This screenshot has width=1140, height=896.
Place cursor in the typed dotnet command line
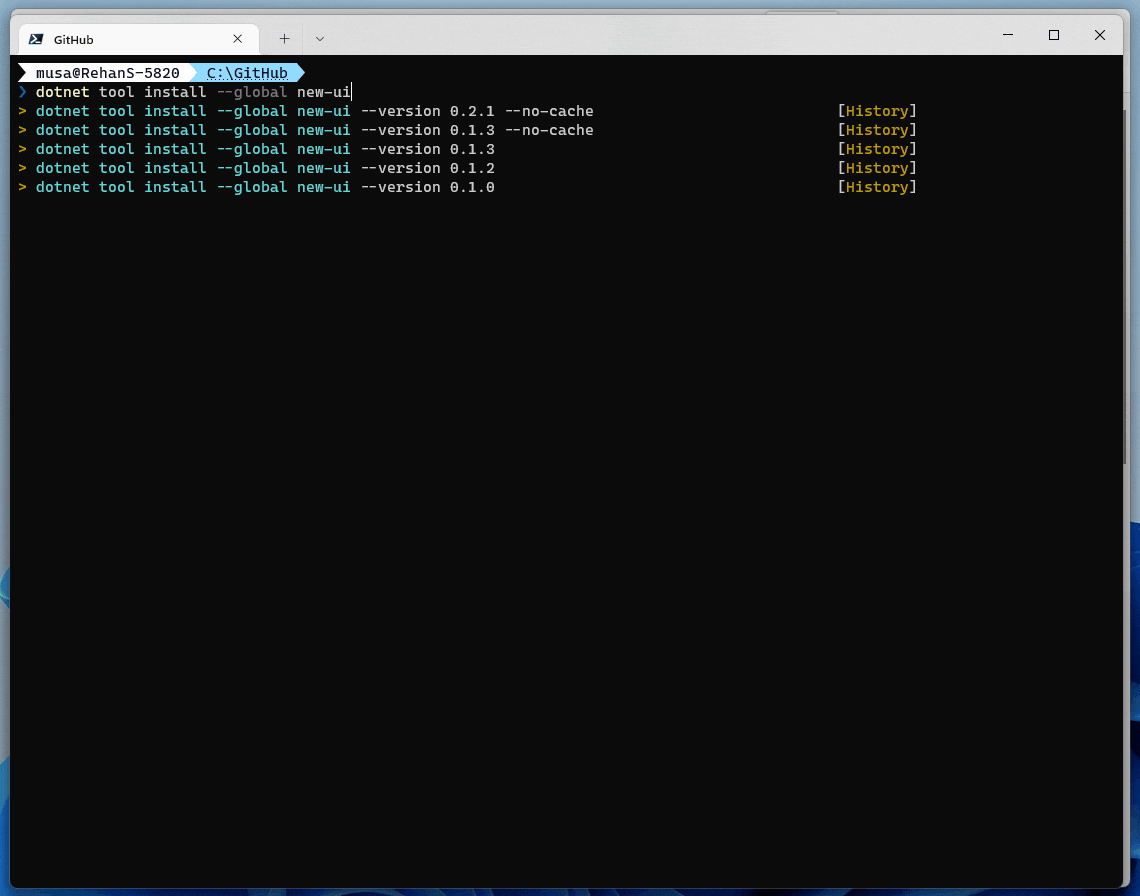(x=193, y=92)
